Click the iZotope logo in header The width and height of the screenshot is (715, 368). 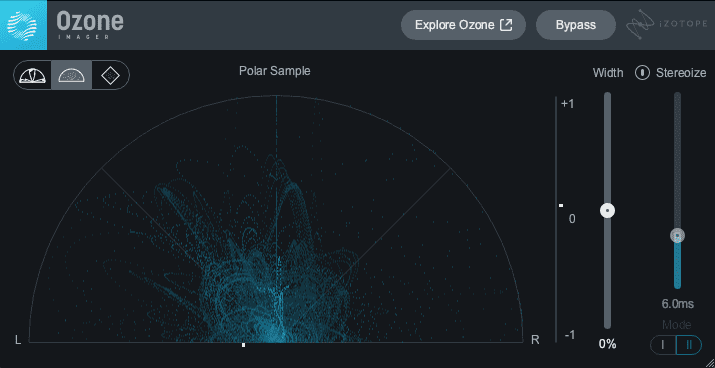point(667,24)
